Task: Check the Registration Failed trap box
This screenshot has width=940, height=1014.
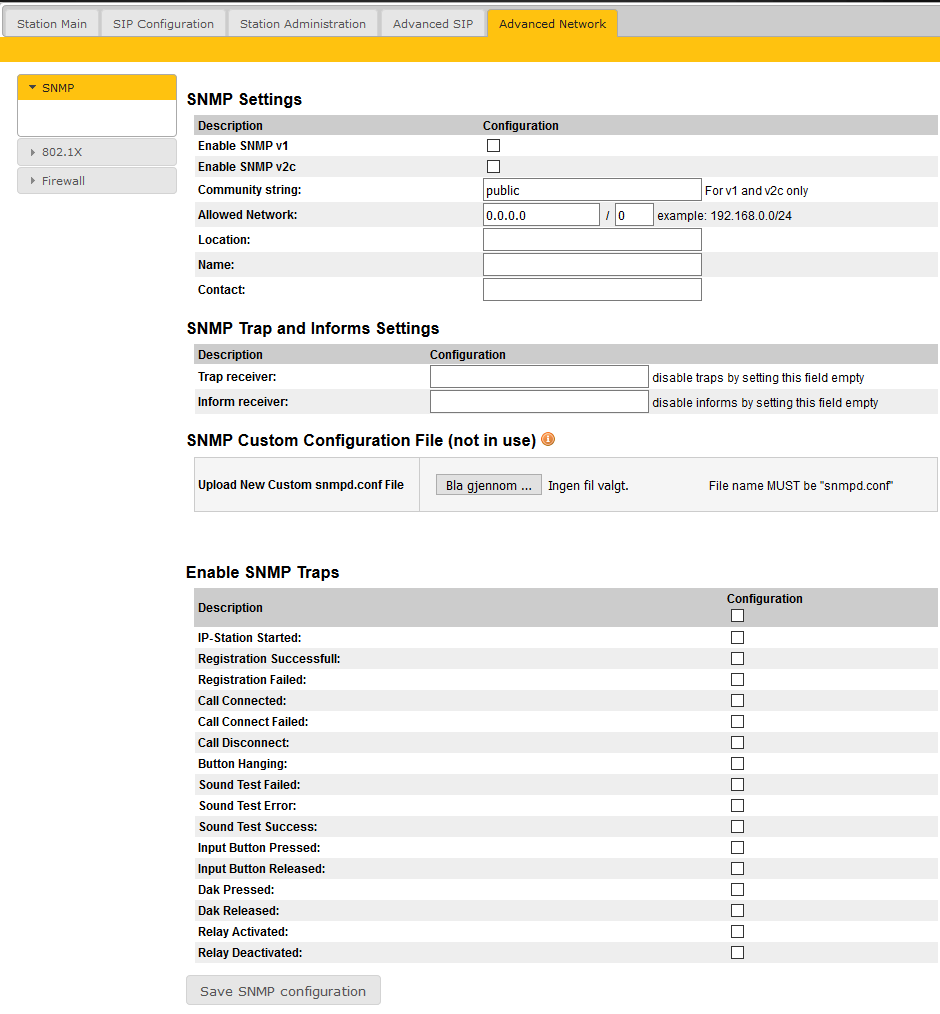Action: pyautogui.click(x=737, y=680)
